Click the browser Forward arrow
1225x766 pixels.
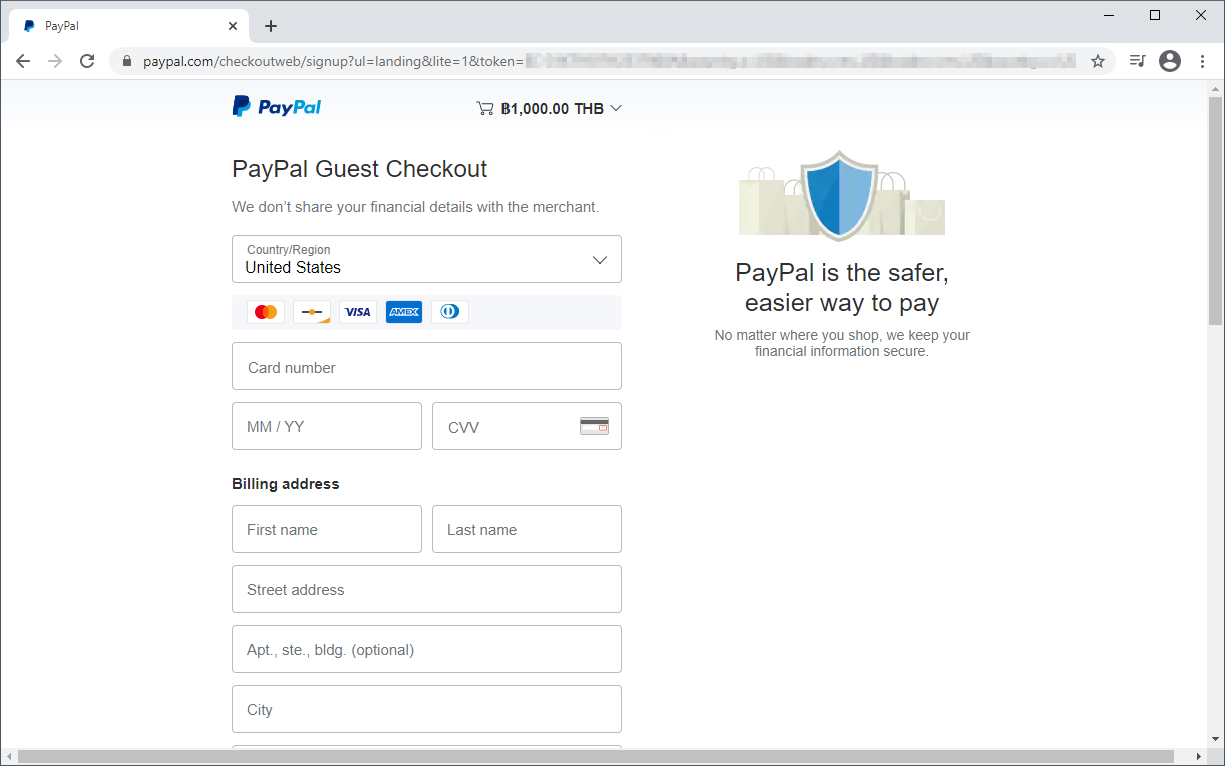click(x=55, y=61)
